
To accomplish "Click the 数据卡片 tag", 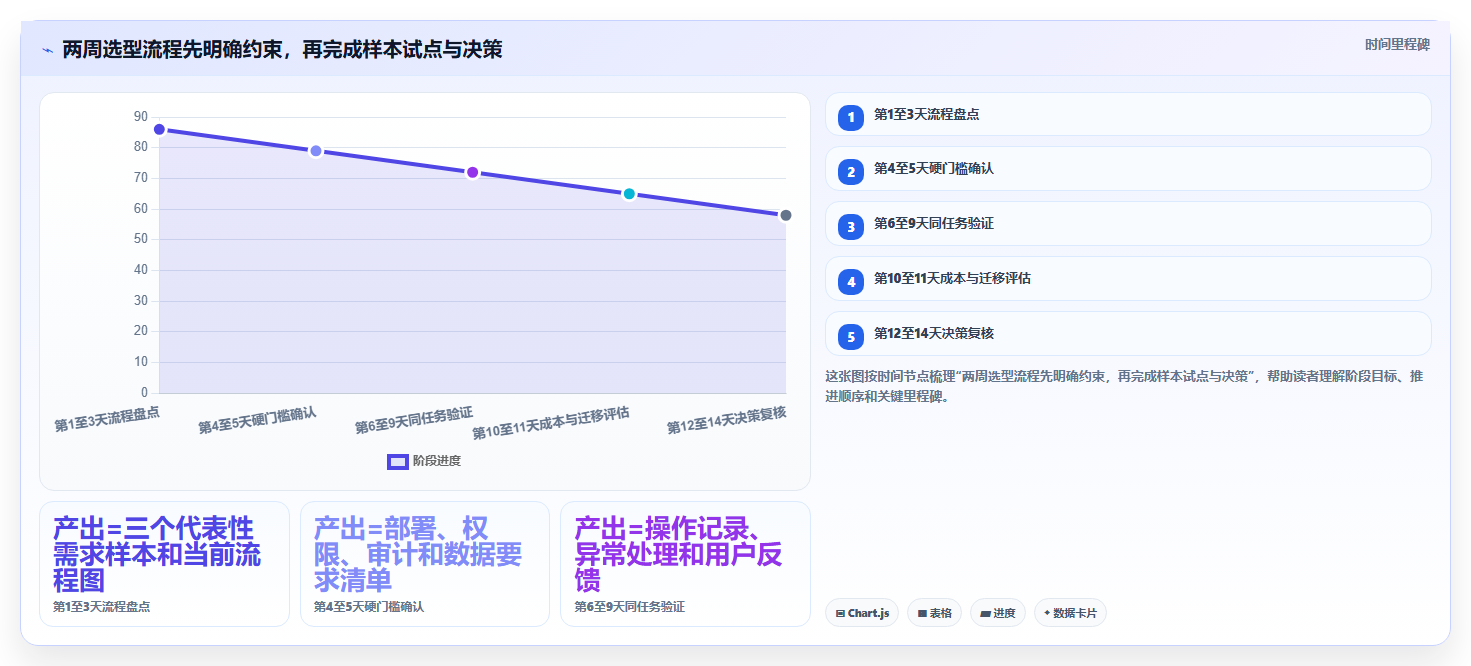I will (1070, 613).
